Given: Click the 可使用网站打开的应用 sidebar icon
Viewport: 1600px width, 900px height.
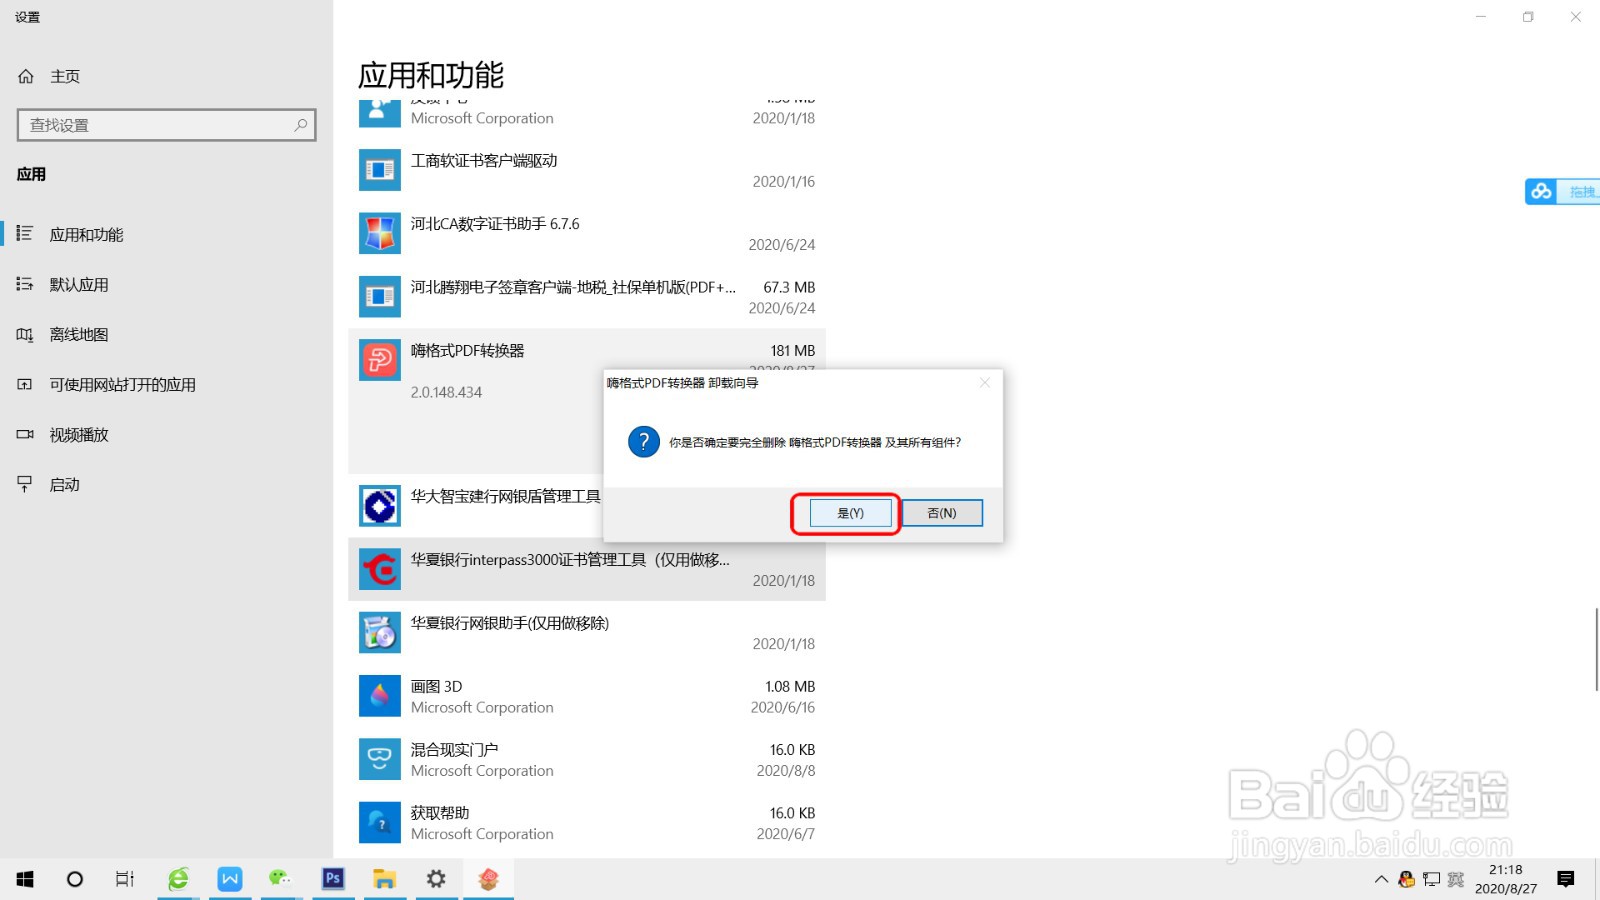Looking at the screenshot, I should 25,384.
